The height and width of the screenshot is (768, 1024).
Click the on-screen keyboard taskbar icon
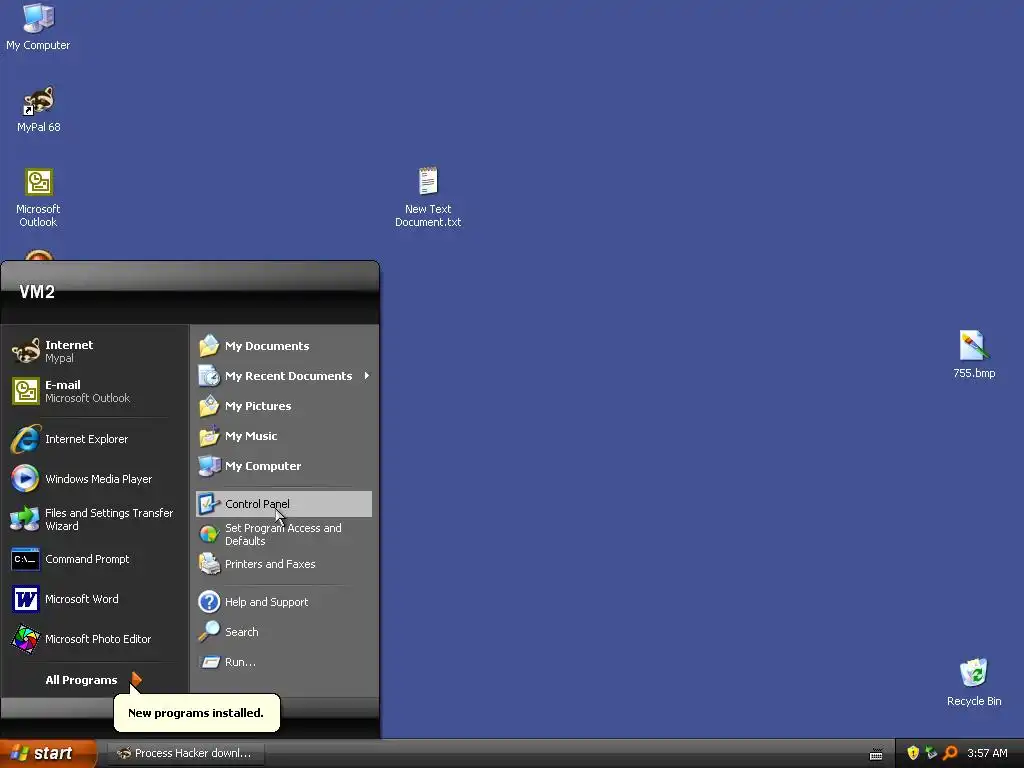pos(876,754)
